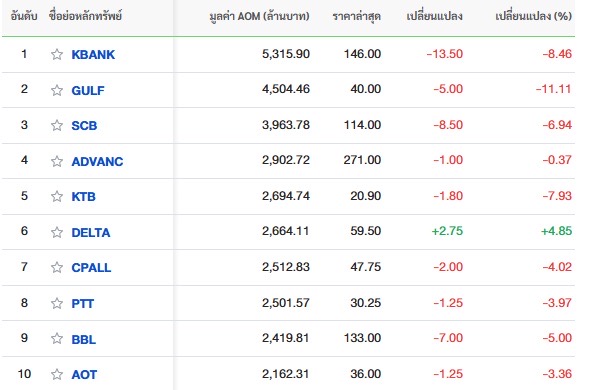Sort by มูลค่า AOM (ล้านบาท) column
This screenshot has width=596, height=390.
260,16
